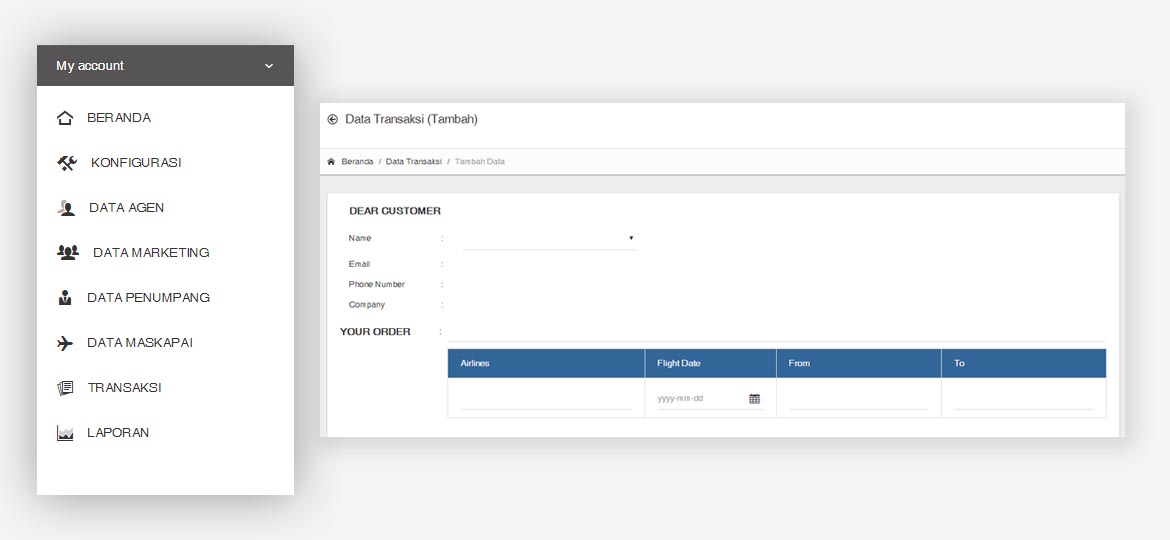
Task: Open the Flight Date calendar picker icon
Action: coord(754,399)
